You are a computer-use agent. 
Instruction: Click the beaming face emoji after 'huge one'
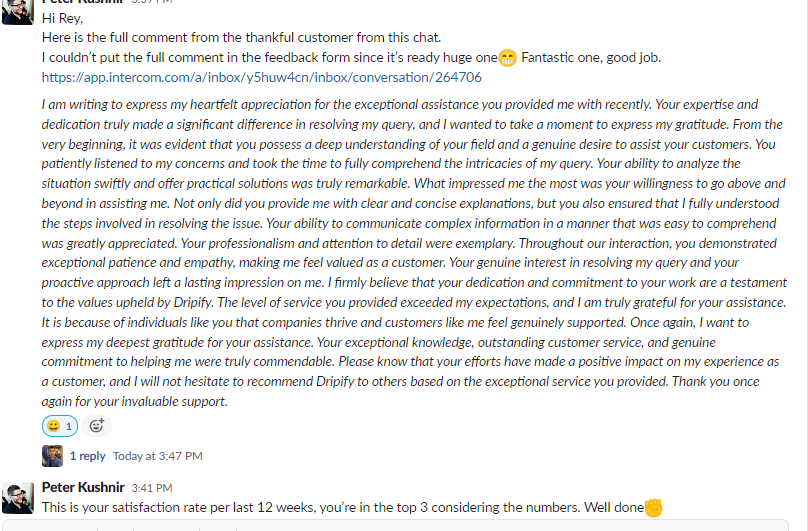508,57
